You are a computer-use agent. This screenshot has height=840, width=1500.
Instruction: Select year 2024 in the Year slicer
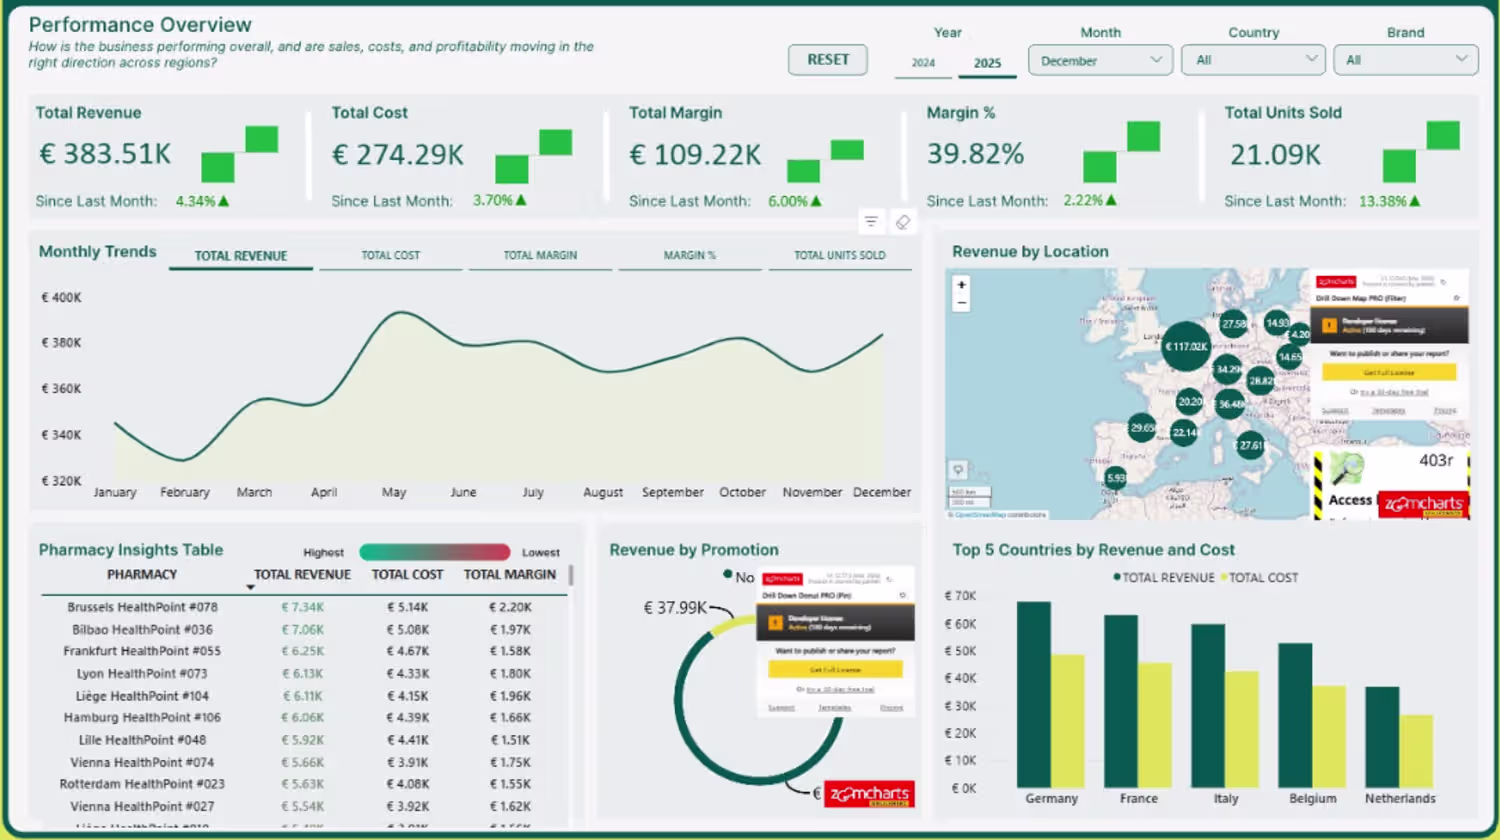pos(923,62)
